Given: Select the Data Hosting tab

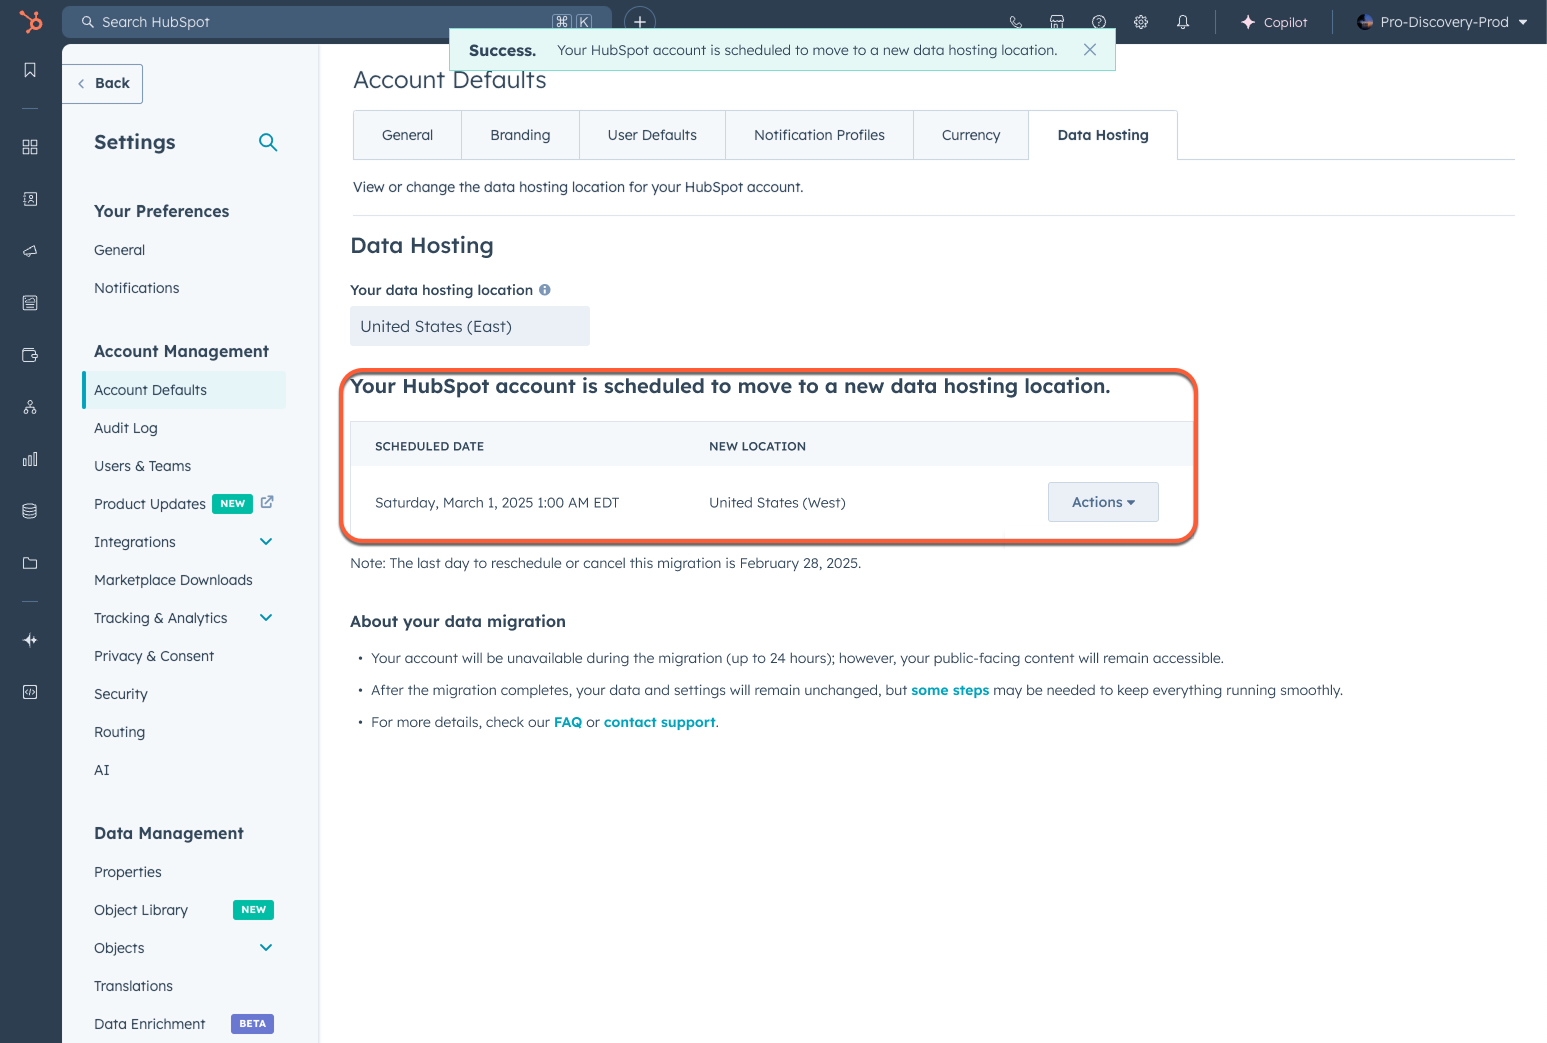Looking at the screenshot, I should tap(1103, 135).
